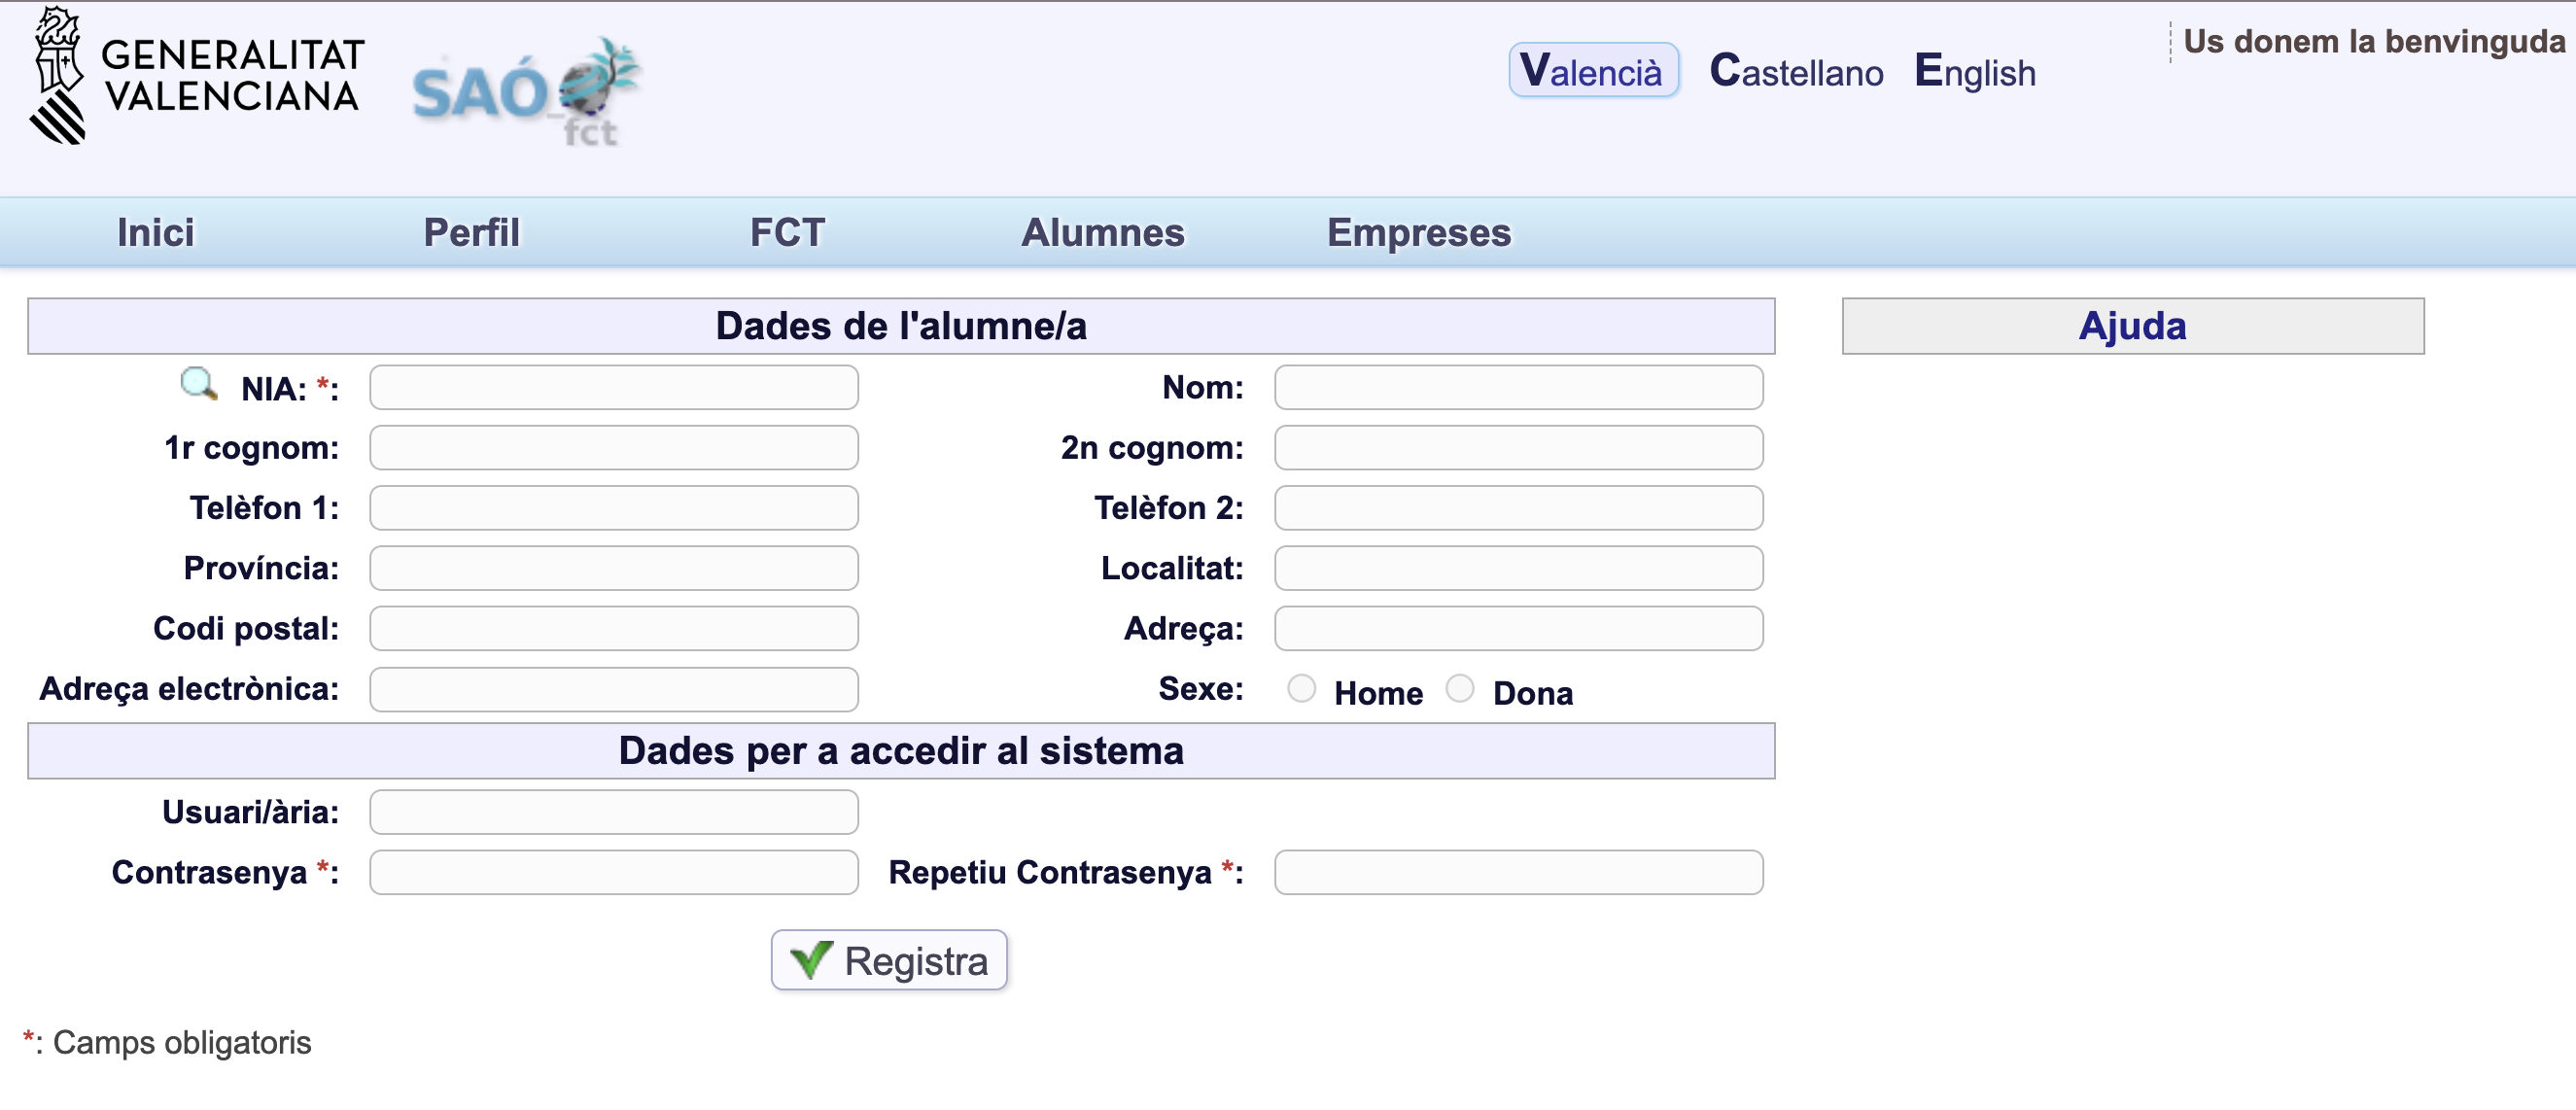The height and width of the screenshot is (1110, 2576).
Task: Open the FCT menu
Action: [x=787, y=233]
